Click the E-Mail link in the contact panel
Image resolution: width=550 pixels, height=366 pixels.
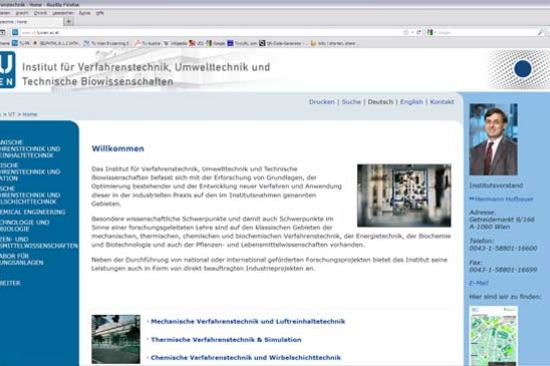pos(479,283)
